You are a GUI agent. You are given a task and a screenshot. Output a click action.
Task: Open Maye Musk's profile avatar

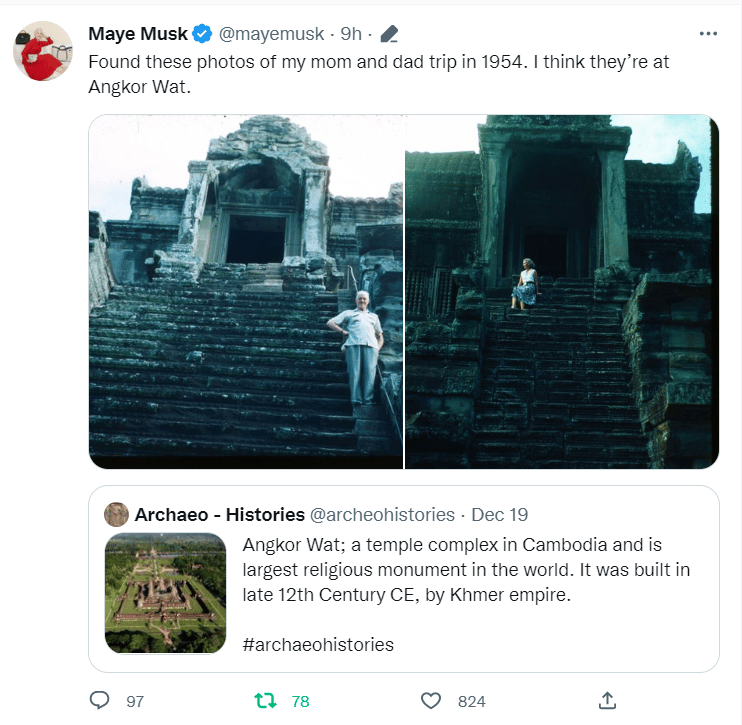(x=44, y=50)
